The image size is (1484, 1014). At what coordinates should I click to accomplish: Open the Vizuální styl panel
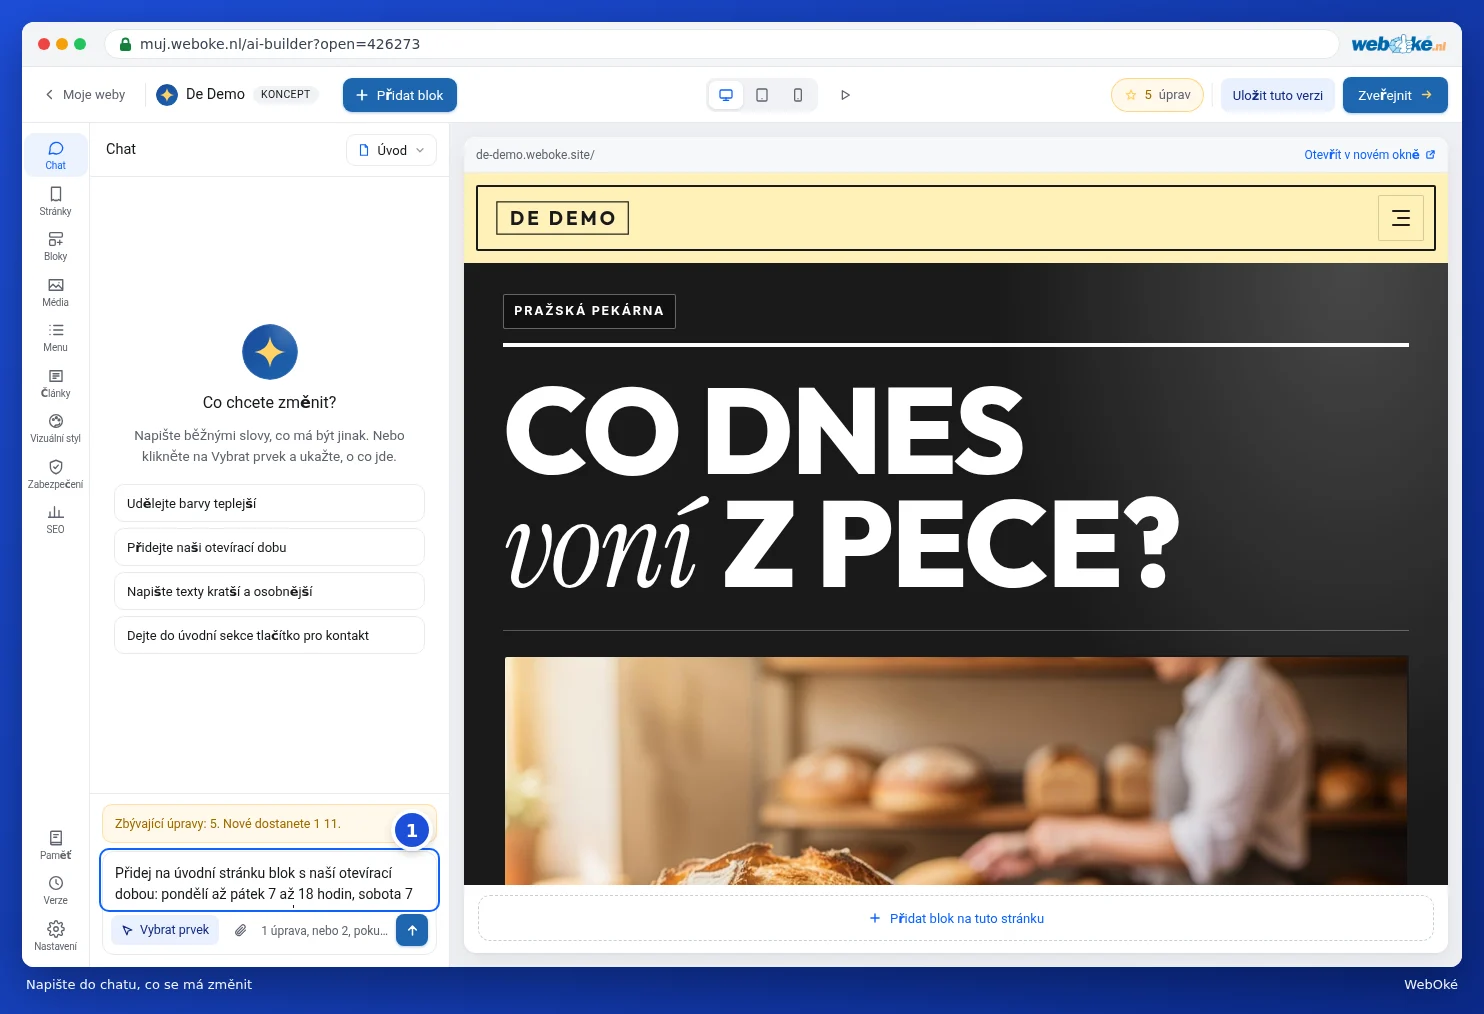[x=55, y=427]
